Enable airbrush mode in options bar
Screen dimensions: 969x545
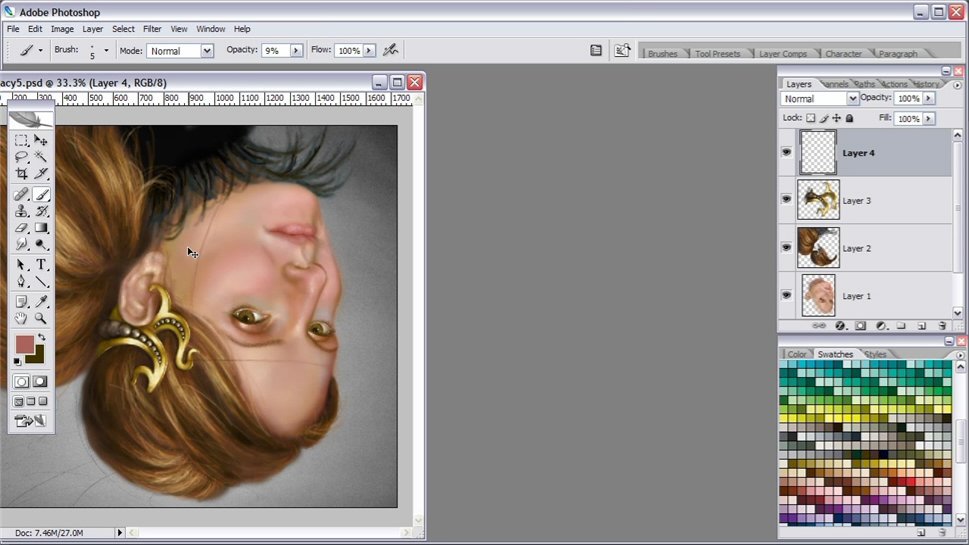pos(390,50)
